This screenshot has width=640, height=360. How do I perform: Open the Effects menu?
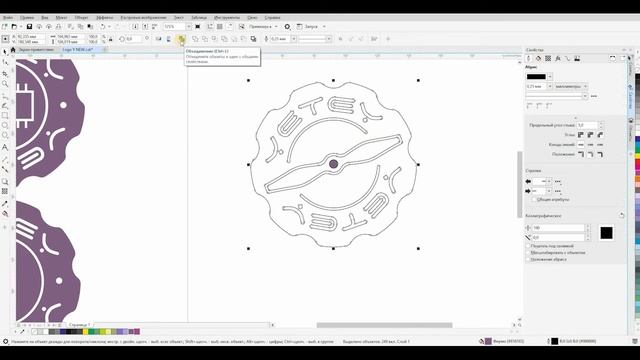105,18
